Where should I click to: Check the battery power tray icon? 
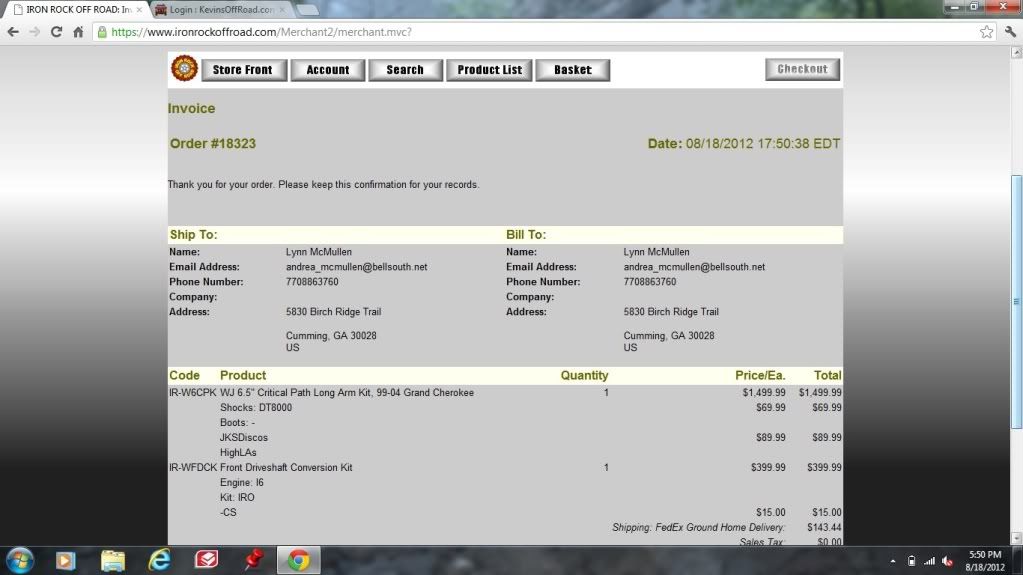[x=911, y=561]
